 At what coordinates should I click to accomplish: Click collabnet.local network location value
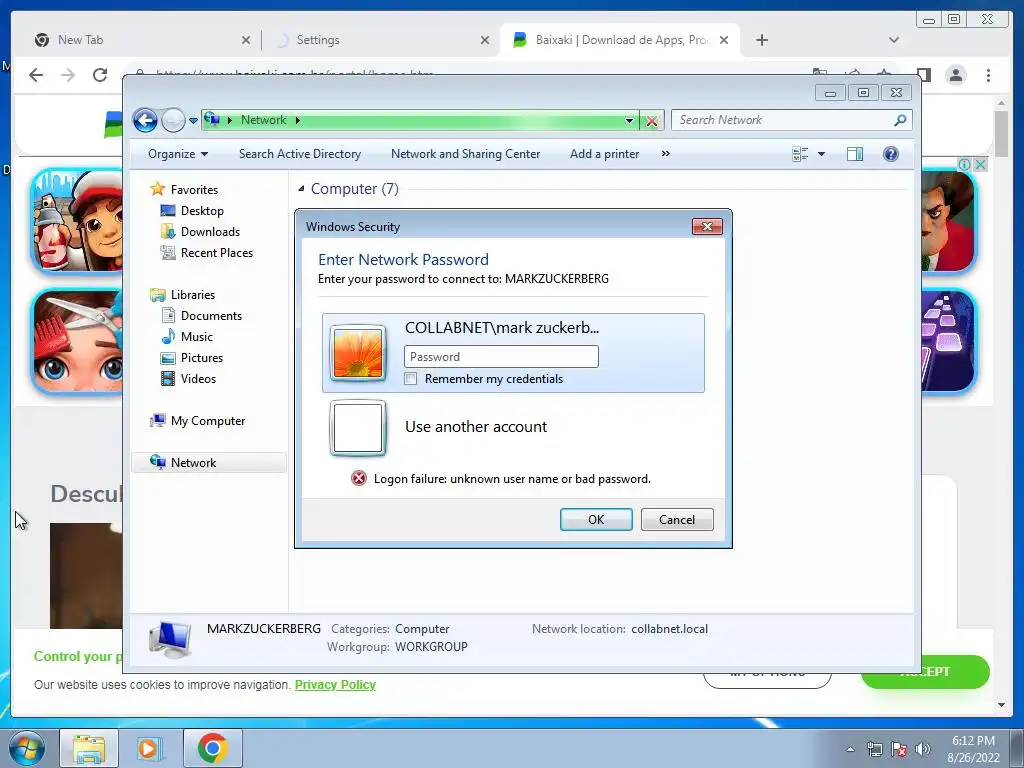coord(669,629)
